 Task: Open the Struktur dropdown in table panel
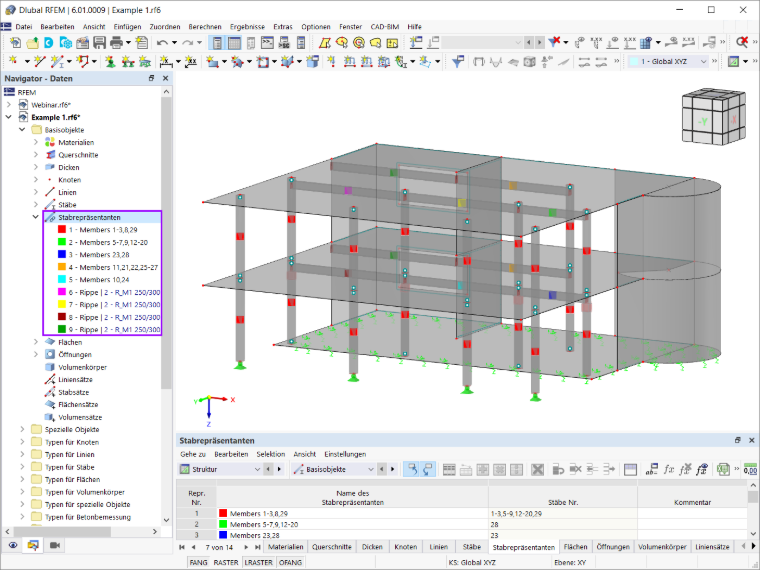[x=221, y=469]
